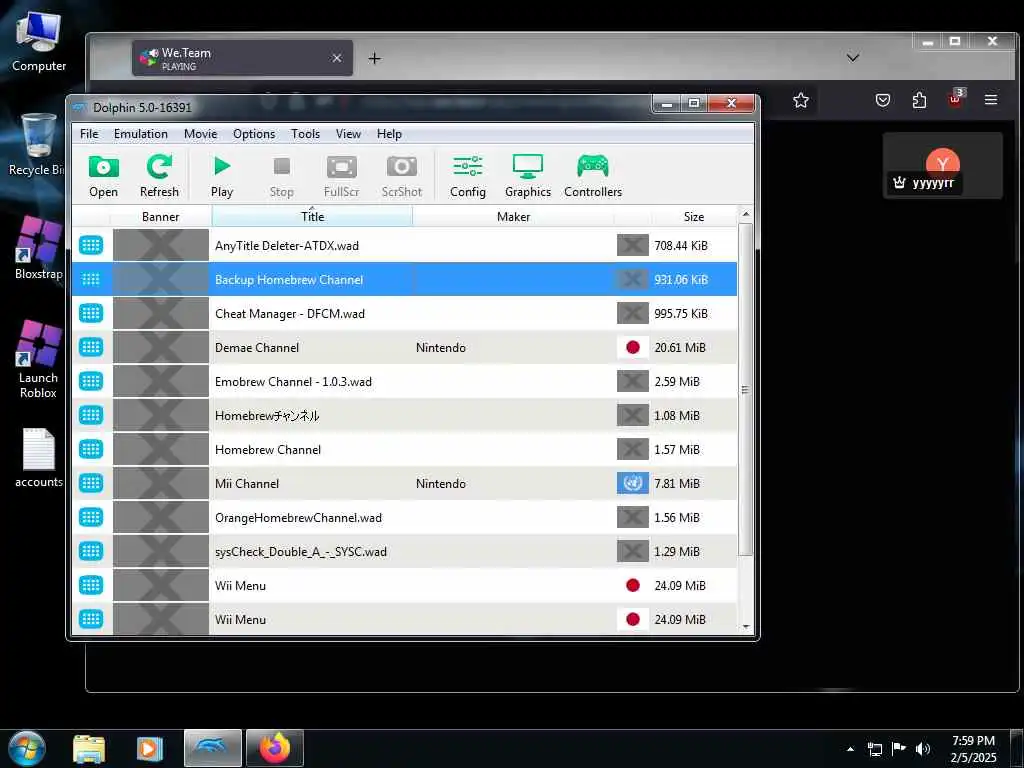Open the File menu in Dolphin
1024x768 pixels.
click(89, 134)
